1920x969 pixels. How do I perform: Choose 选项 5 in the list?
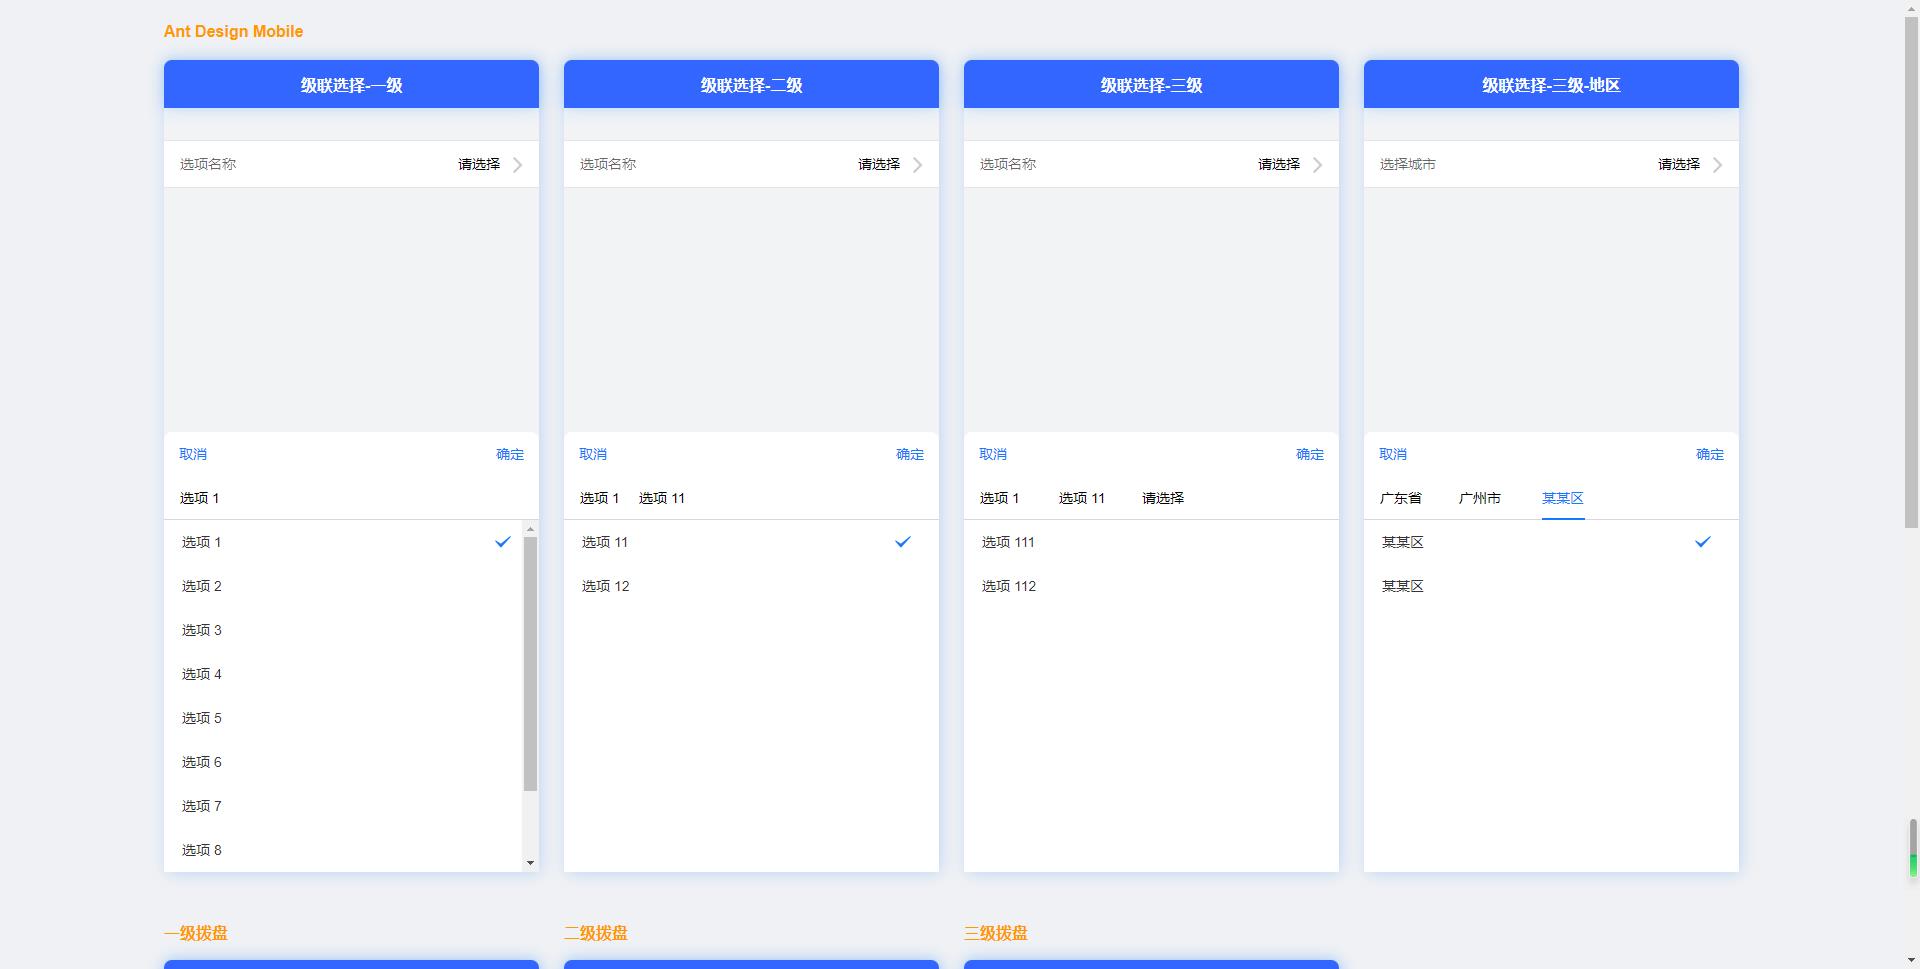(343, 718)
